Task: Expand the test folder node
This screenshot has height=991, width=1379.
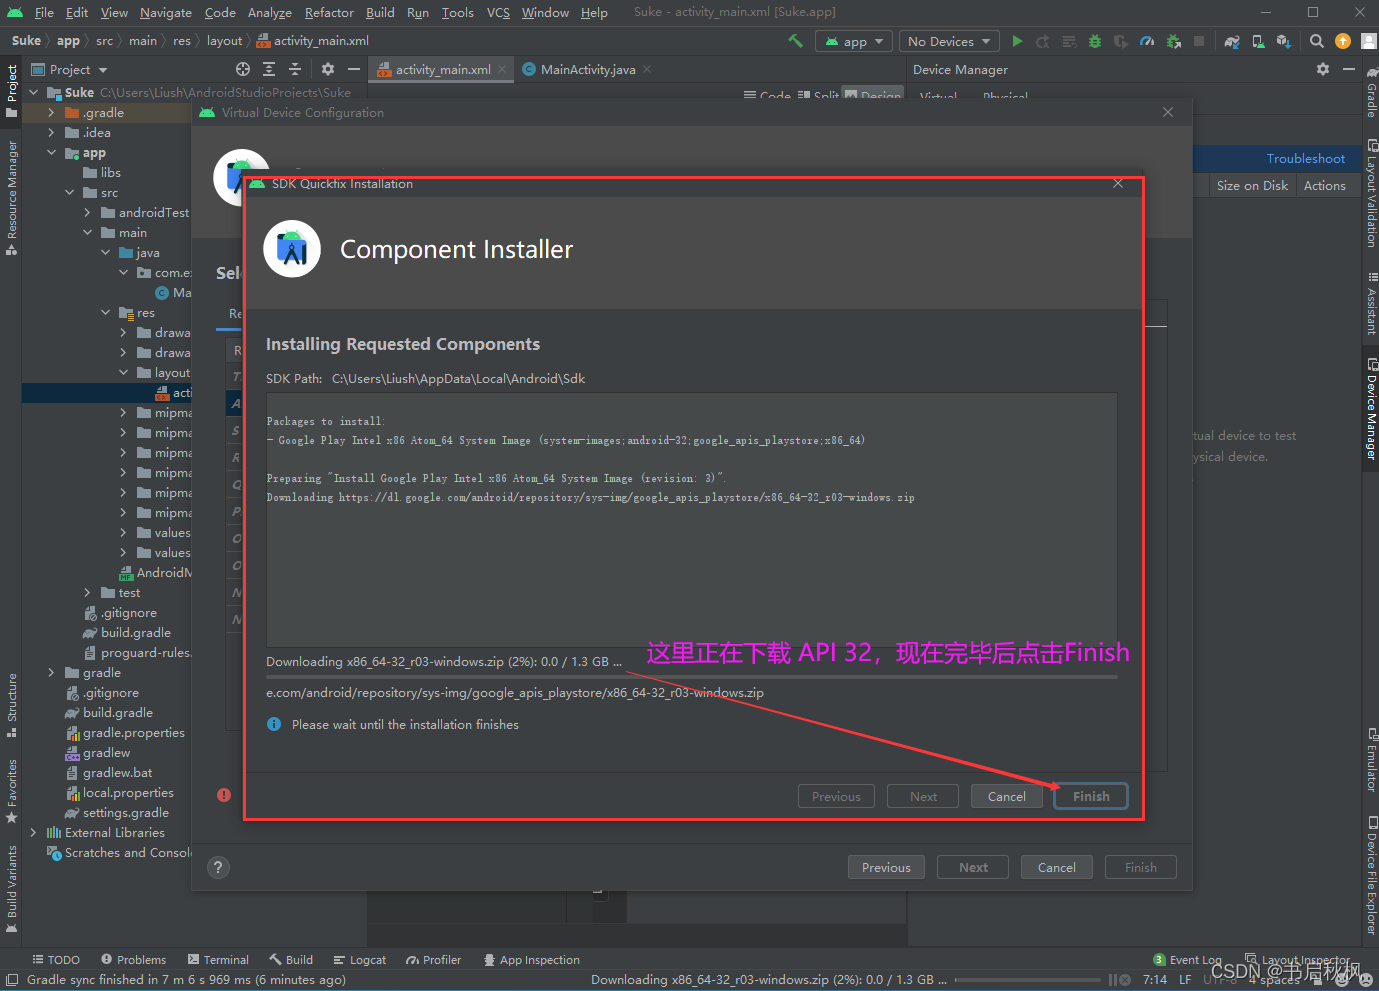Action: 87,593
